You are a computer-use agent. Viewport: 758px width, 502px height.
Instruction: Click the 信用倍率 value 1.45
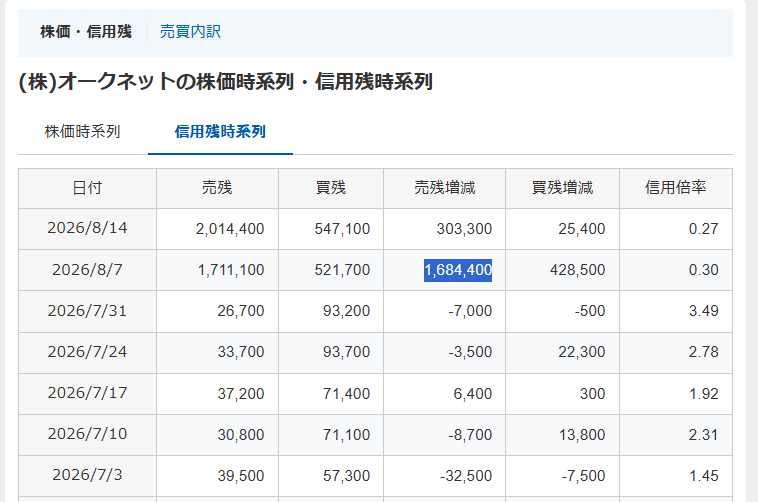click(x=703, y=476)
